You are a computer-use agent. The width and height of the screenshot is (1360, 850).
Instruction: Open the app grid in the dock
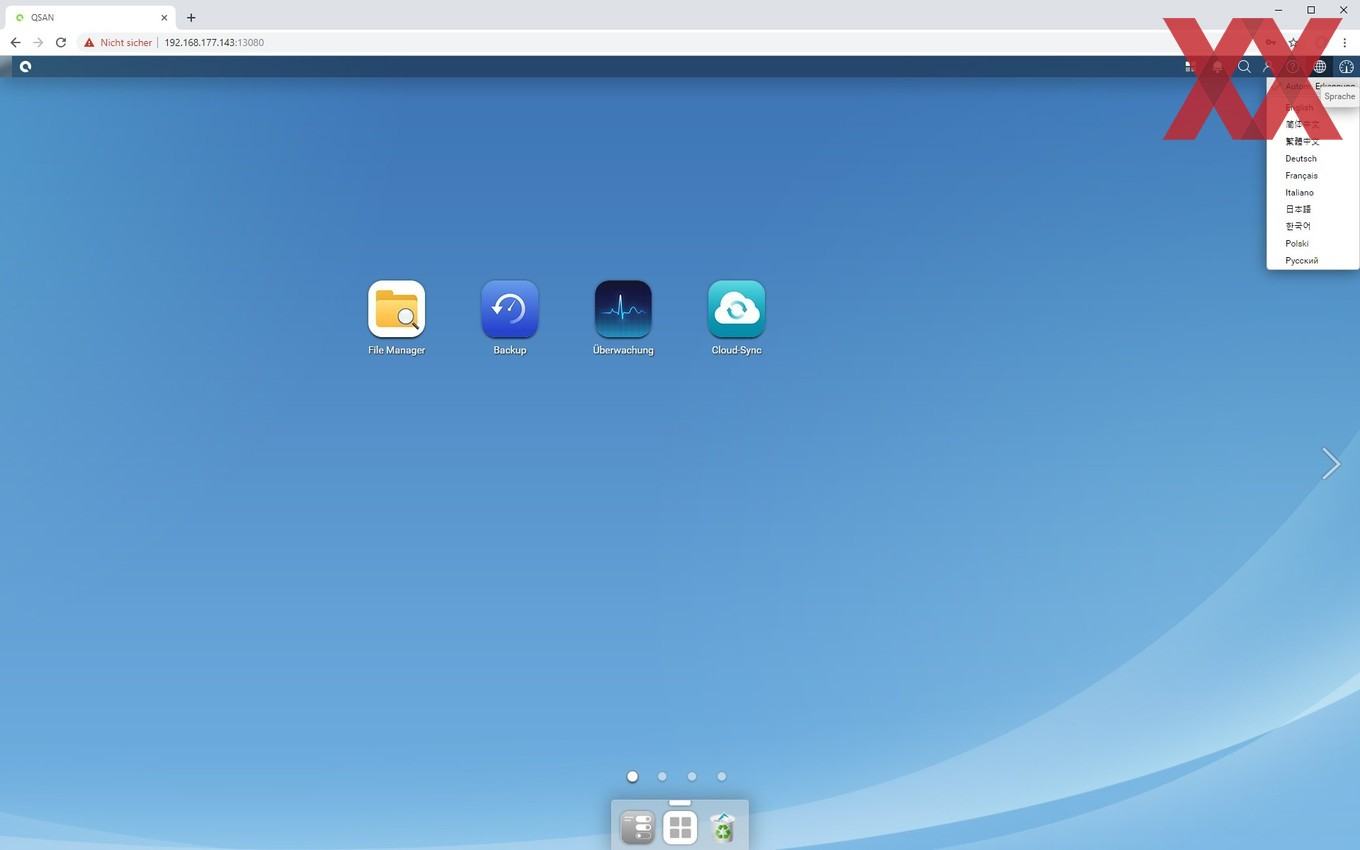680,828
